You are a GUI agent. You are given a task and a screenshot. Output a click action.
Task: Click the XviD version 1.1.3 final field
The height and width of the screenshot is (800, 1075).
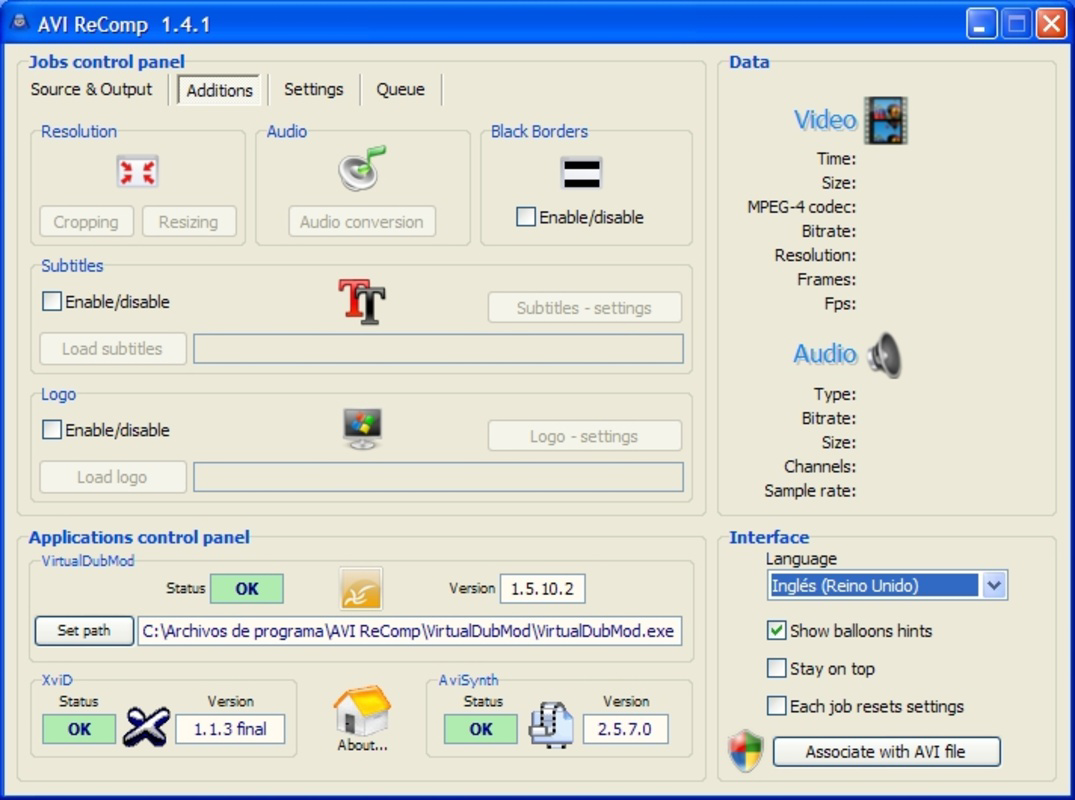(x=230, y=729)
